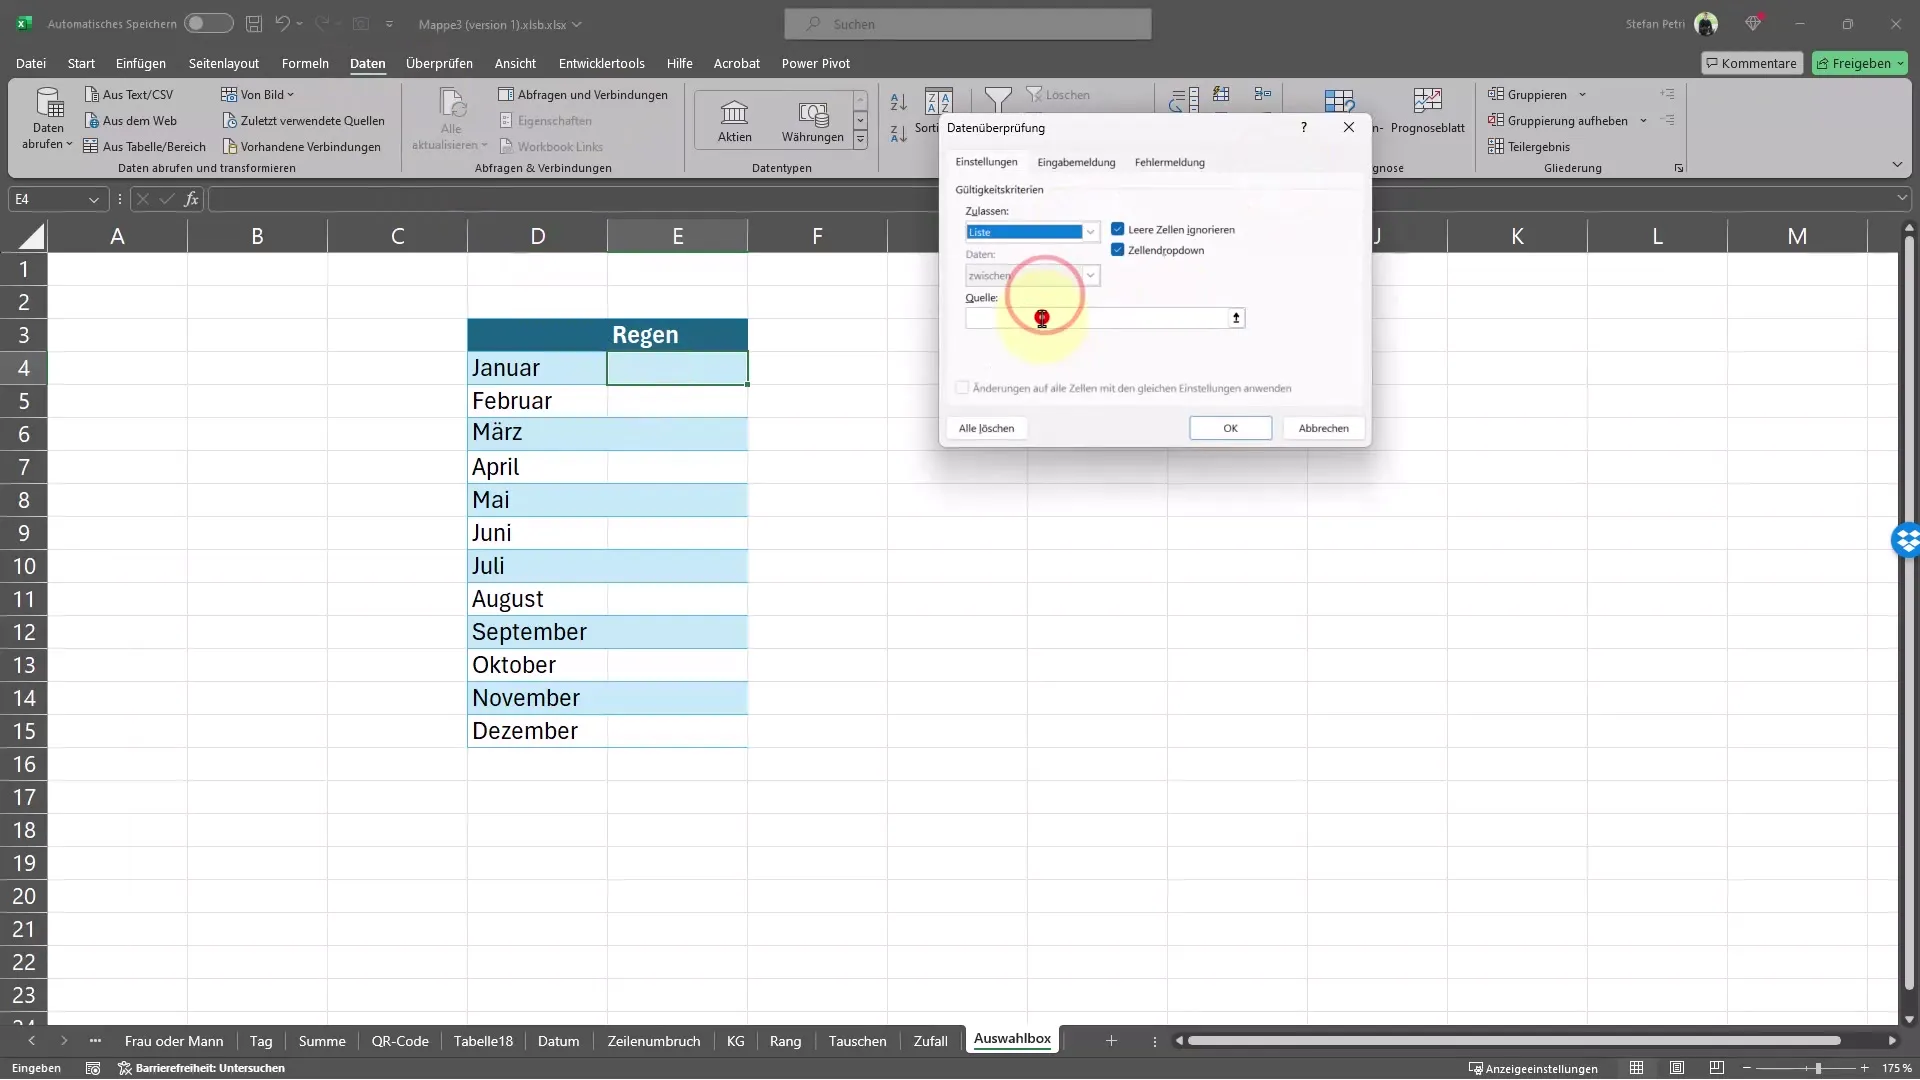Collapse the ribbon chevron
Screen dimensions: 1920x1080
[1897, 164]
